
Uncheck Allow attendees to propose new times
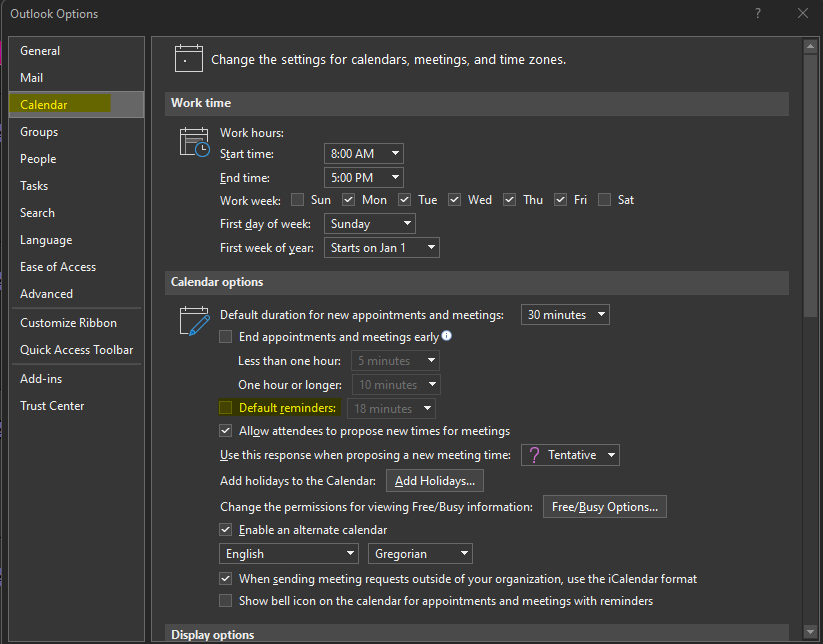pyautogui.click(x=226, y=431)
